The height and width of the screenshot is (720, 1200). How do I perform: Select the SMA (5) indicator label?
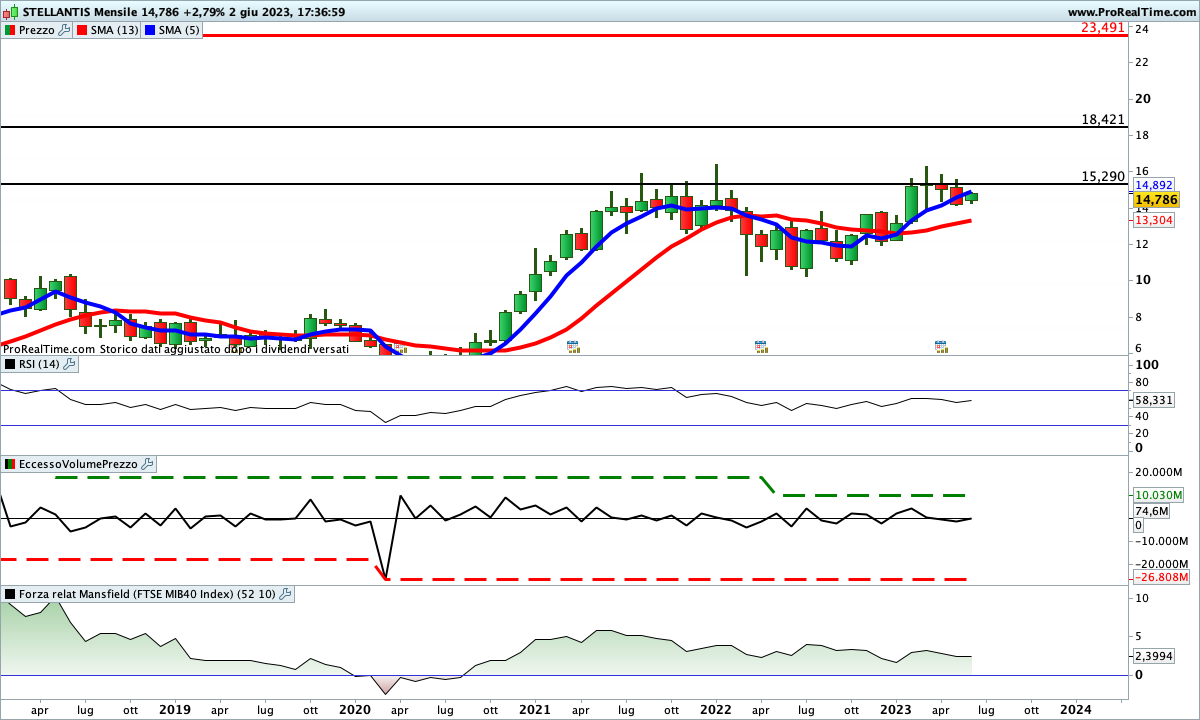(x=179, y=30)
